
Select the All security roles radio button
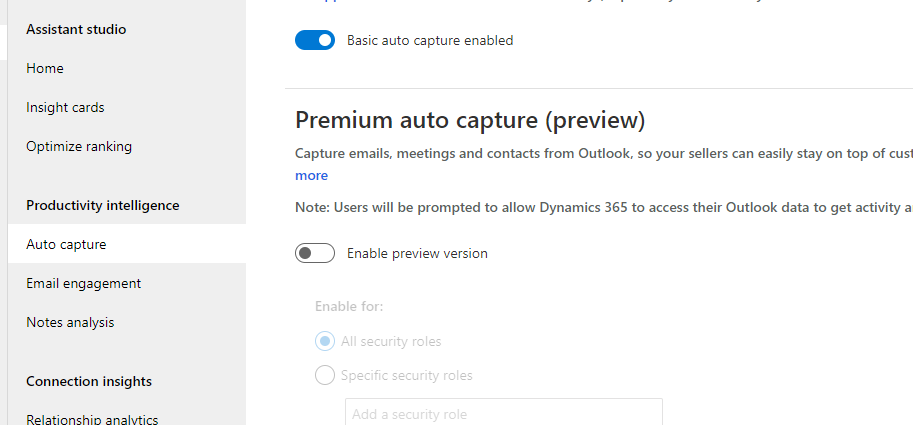tap(325, 341)
